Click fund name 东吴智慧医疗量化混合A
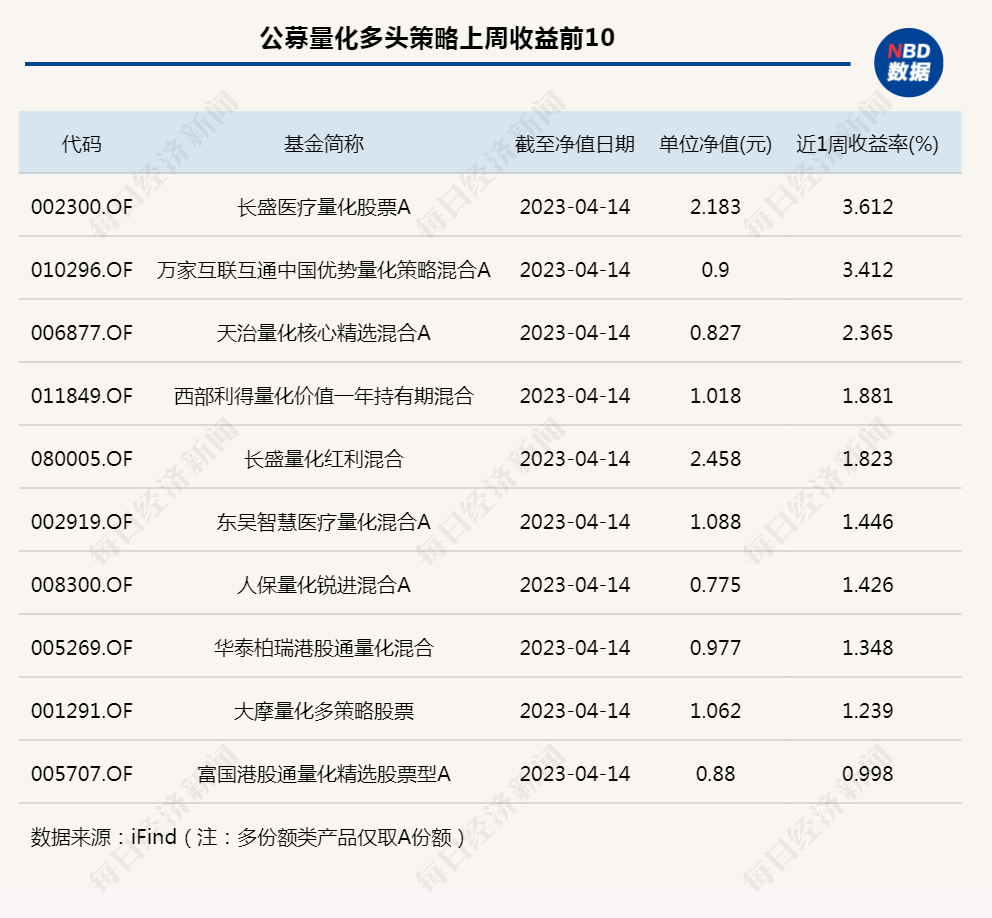The height and width of the screenshot is (918, 992). pyautogui.click(x=323, y=522)
